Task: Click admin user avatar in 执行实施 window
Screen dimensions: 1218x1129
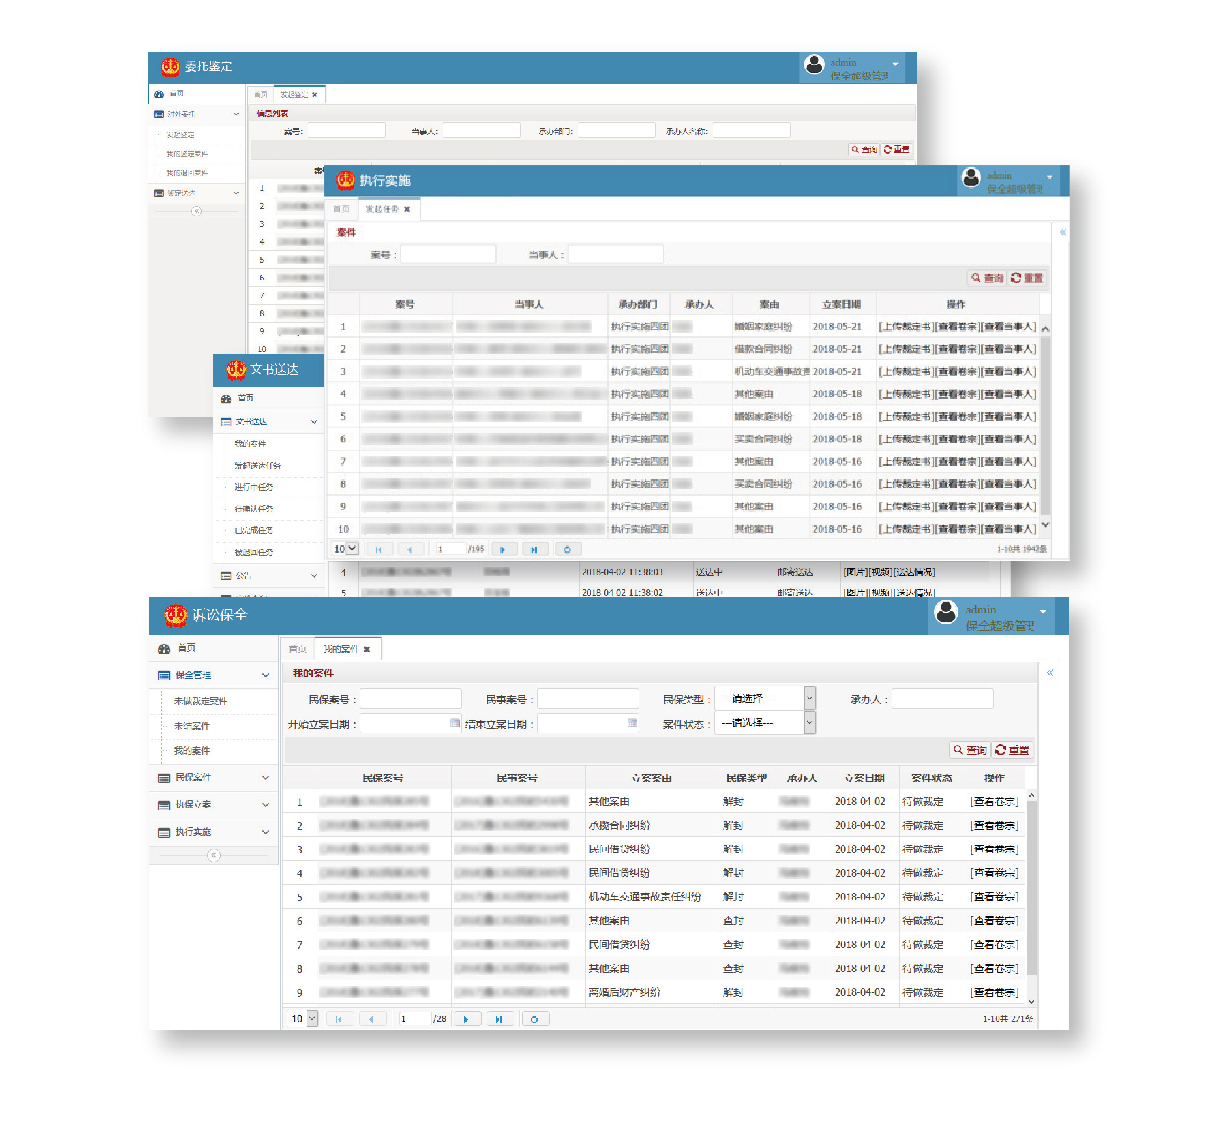Action: [971, 178]
